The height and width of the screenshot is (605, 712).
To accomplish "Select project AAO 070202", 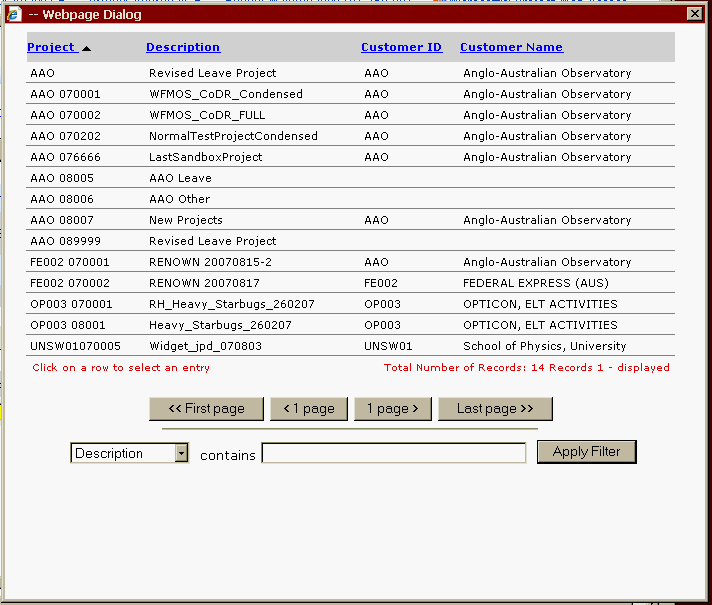I will click(x=350, y=136).
